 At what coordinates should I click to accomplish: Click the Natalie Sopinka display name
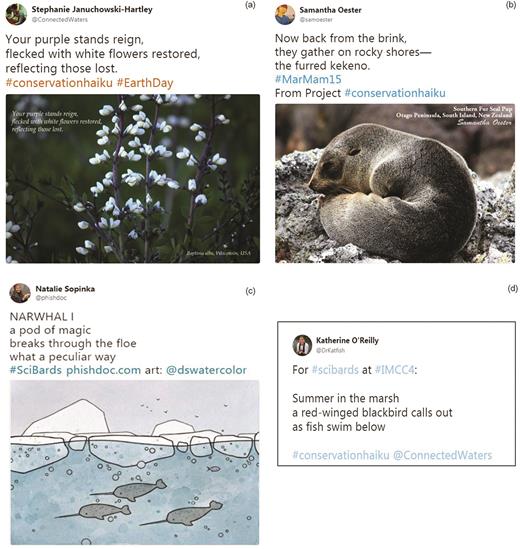65,289
